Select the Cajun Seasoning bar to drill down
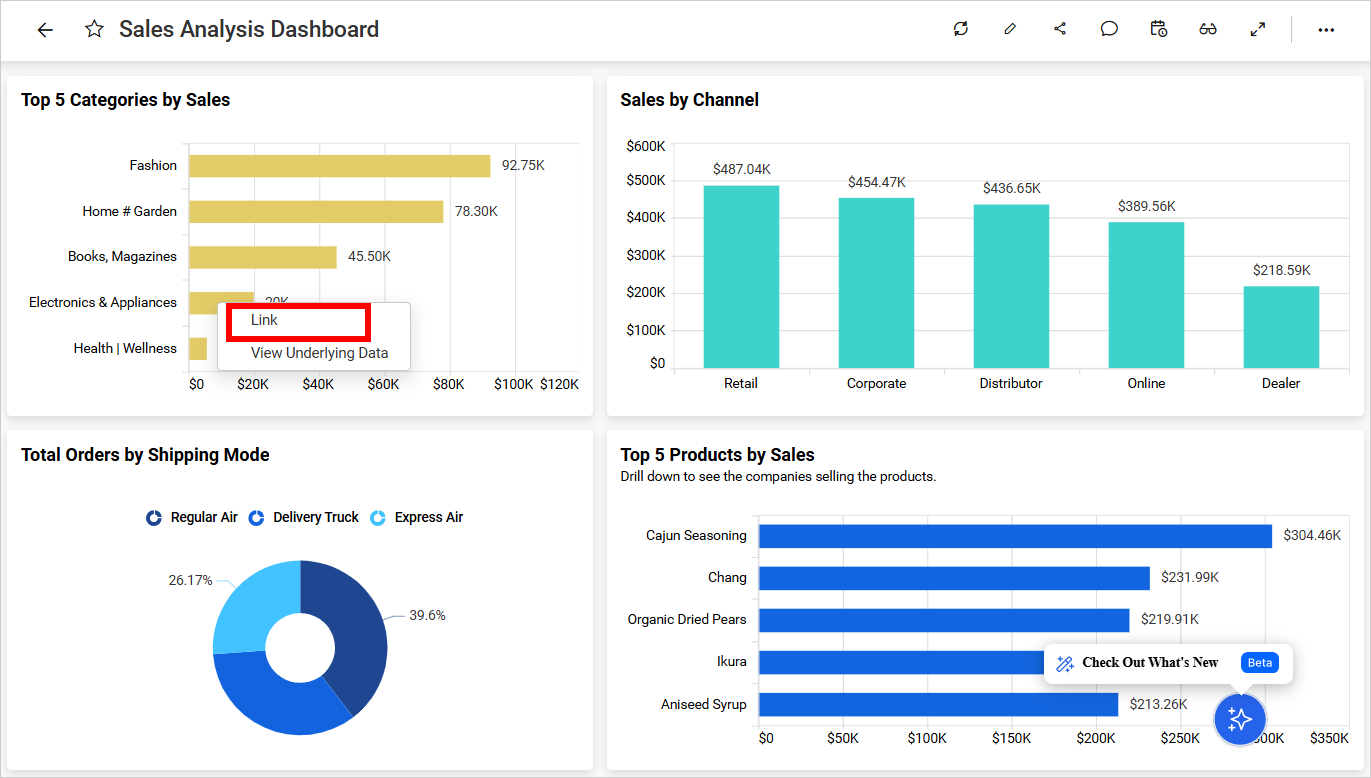The height and width of the screenshot is (778, 1371). click(1015, 536)
